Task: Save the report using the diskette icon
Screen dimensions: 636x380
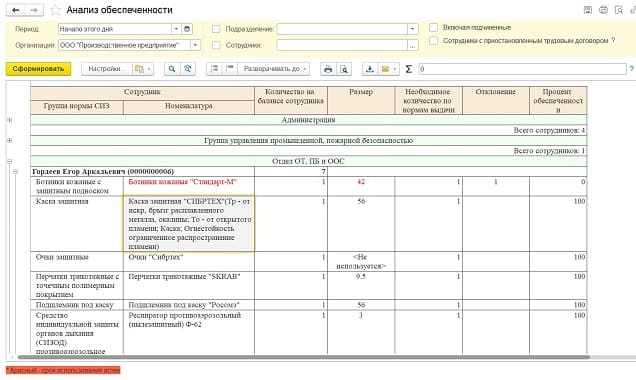Action: tap(587, 10)
